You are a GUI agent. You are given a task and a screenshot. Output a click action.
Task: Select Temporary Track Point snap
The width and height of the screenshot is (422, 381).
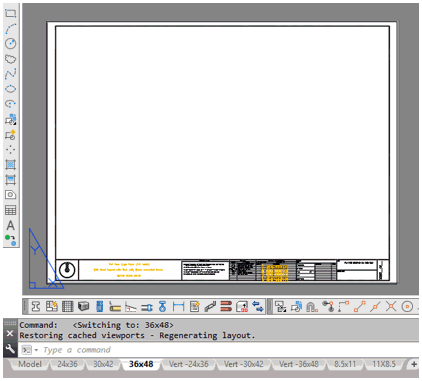pyautogui.click(x=328, y=306)
